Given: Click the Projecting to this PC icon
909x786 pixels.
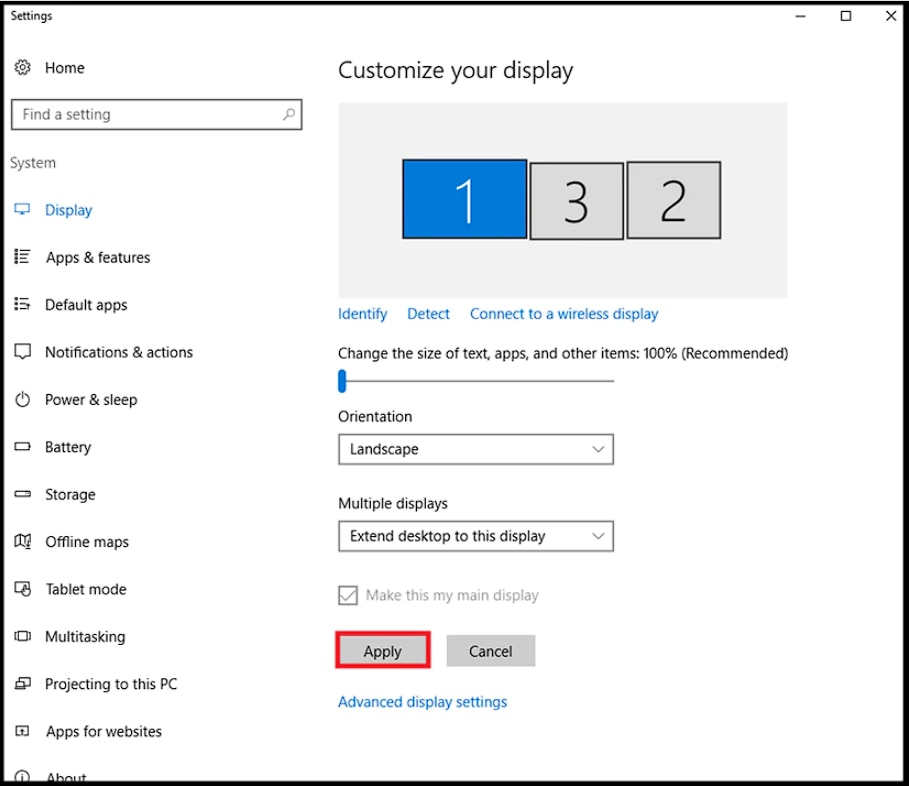Looking at the screenshot, I should coord(23,684).
